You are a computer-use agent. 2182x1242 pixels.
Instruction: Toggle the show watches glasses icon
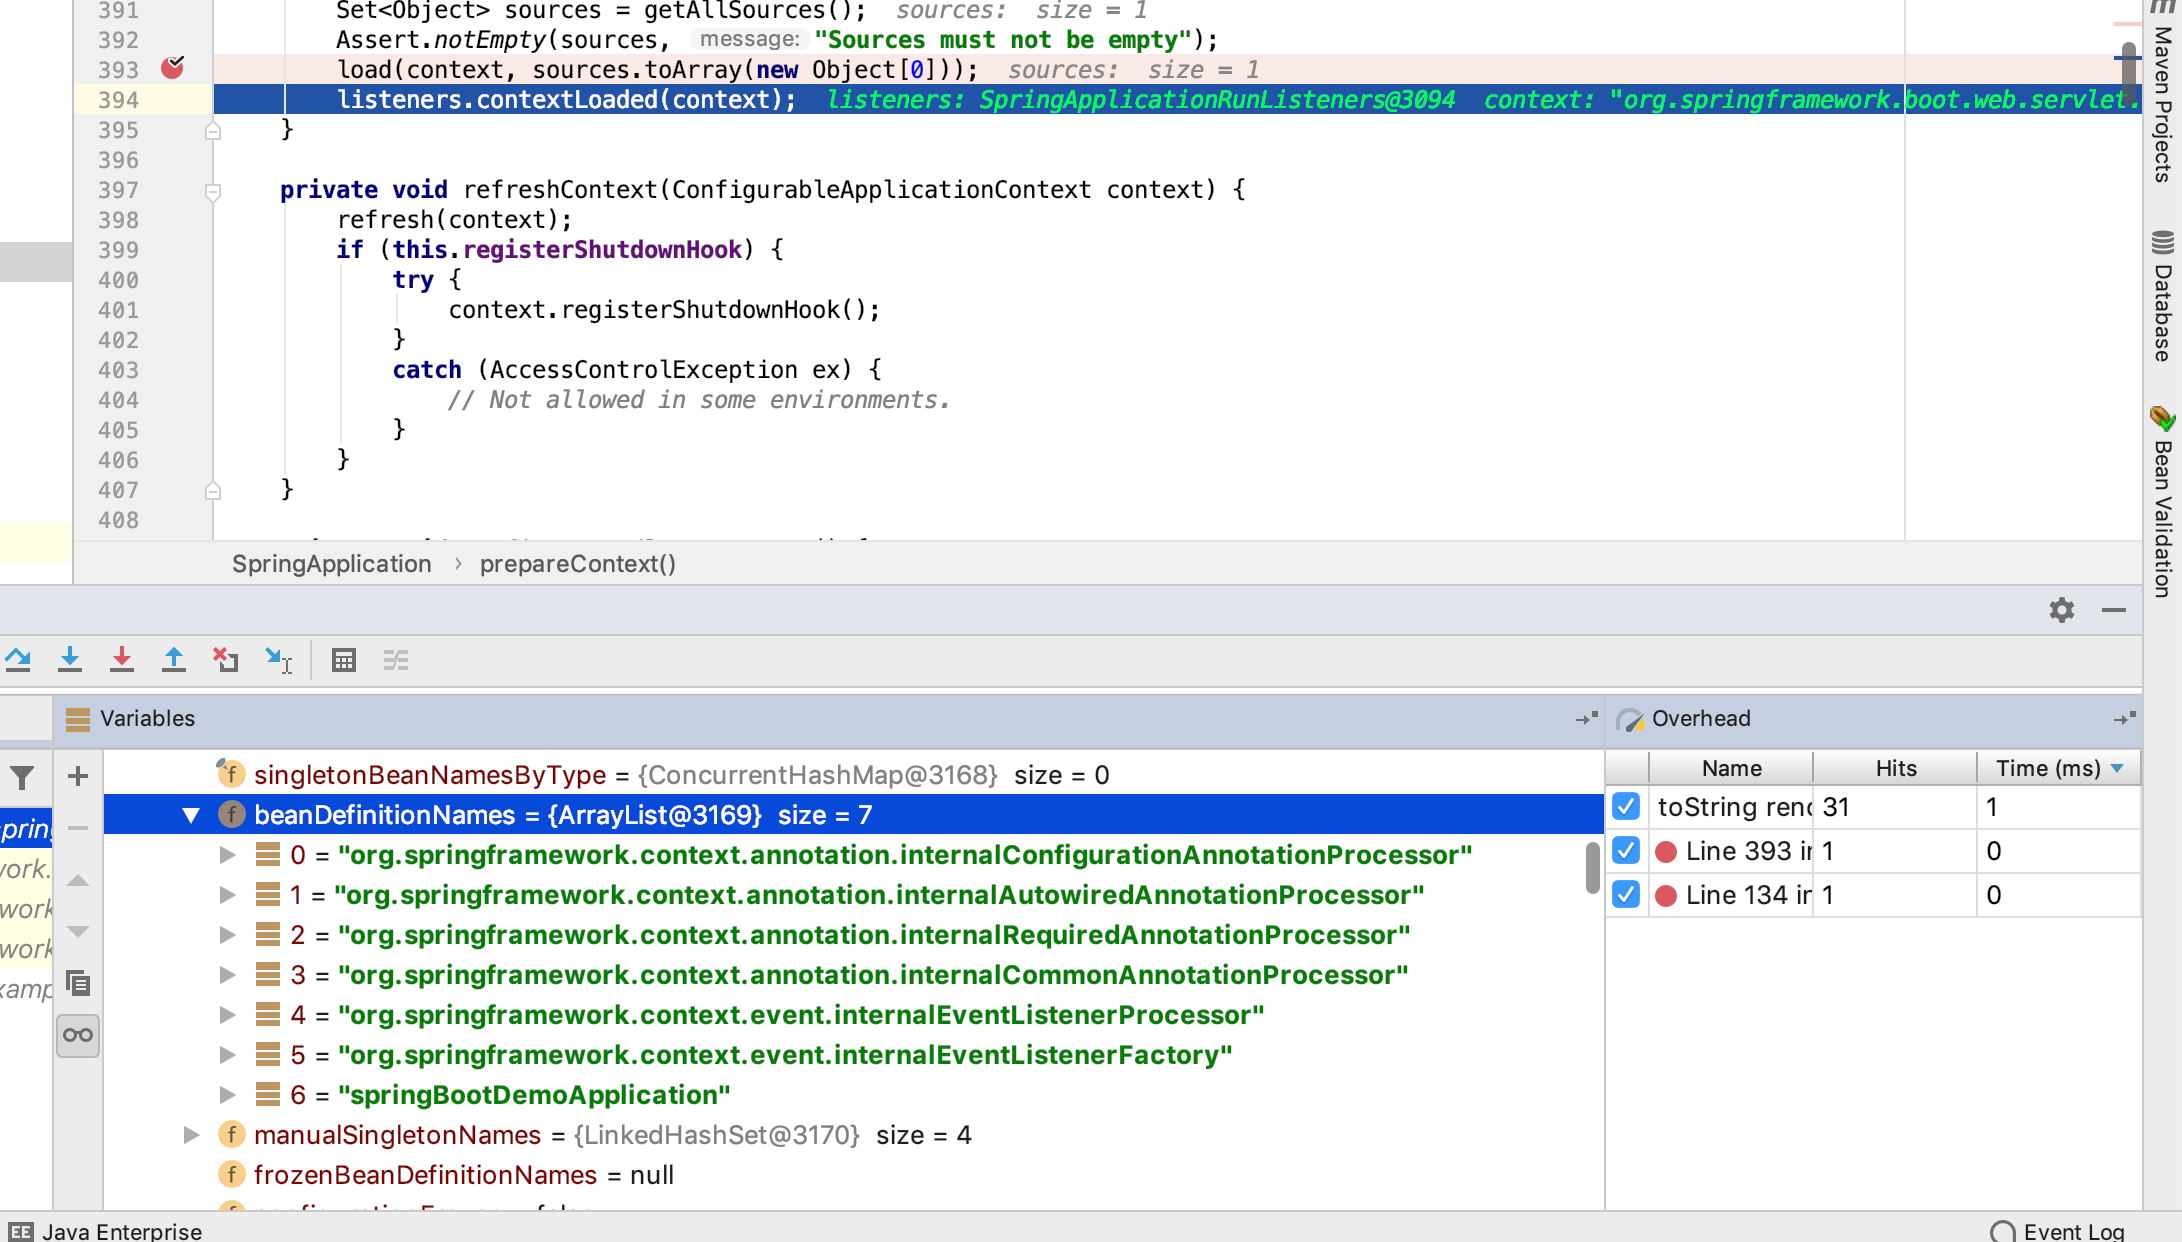pos(78,1035)
